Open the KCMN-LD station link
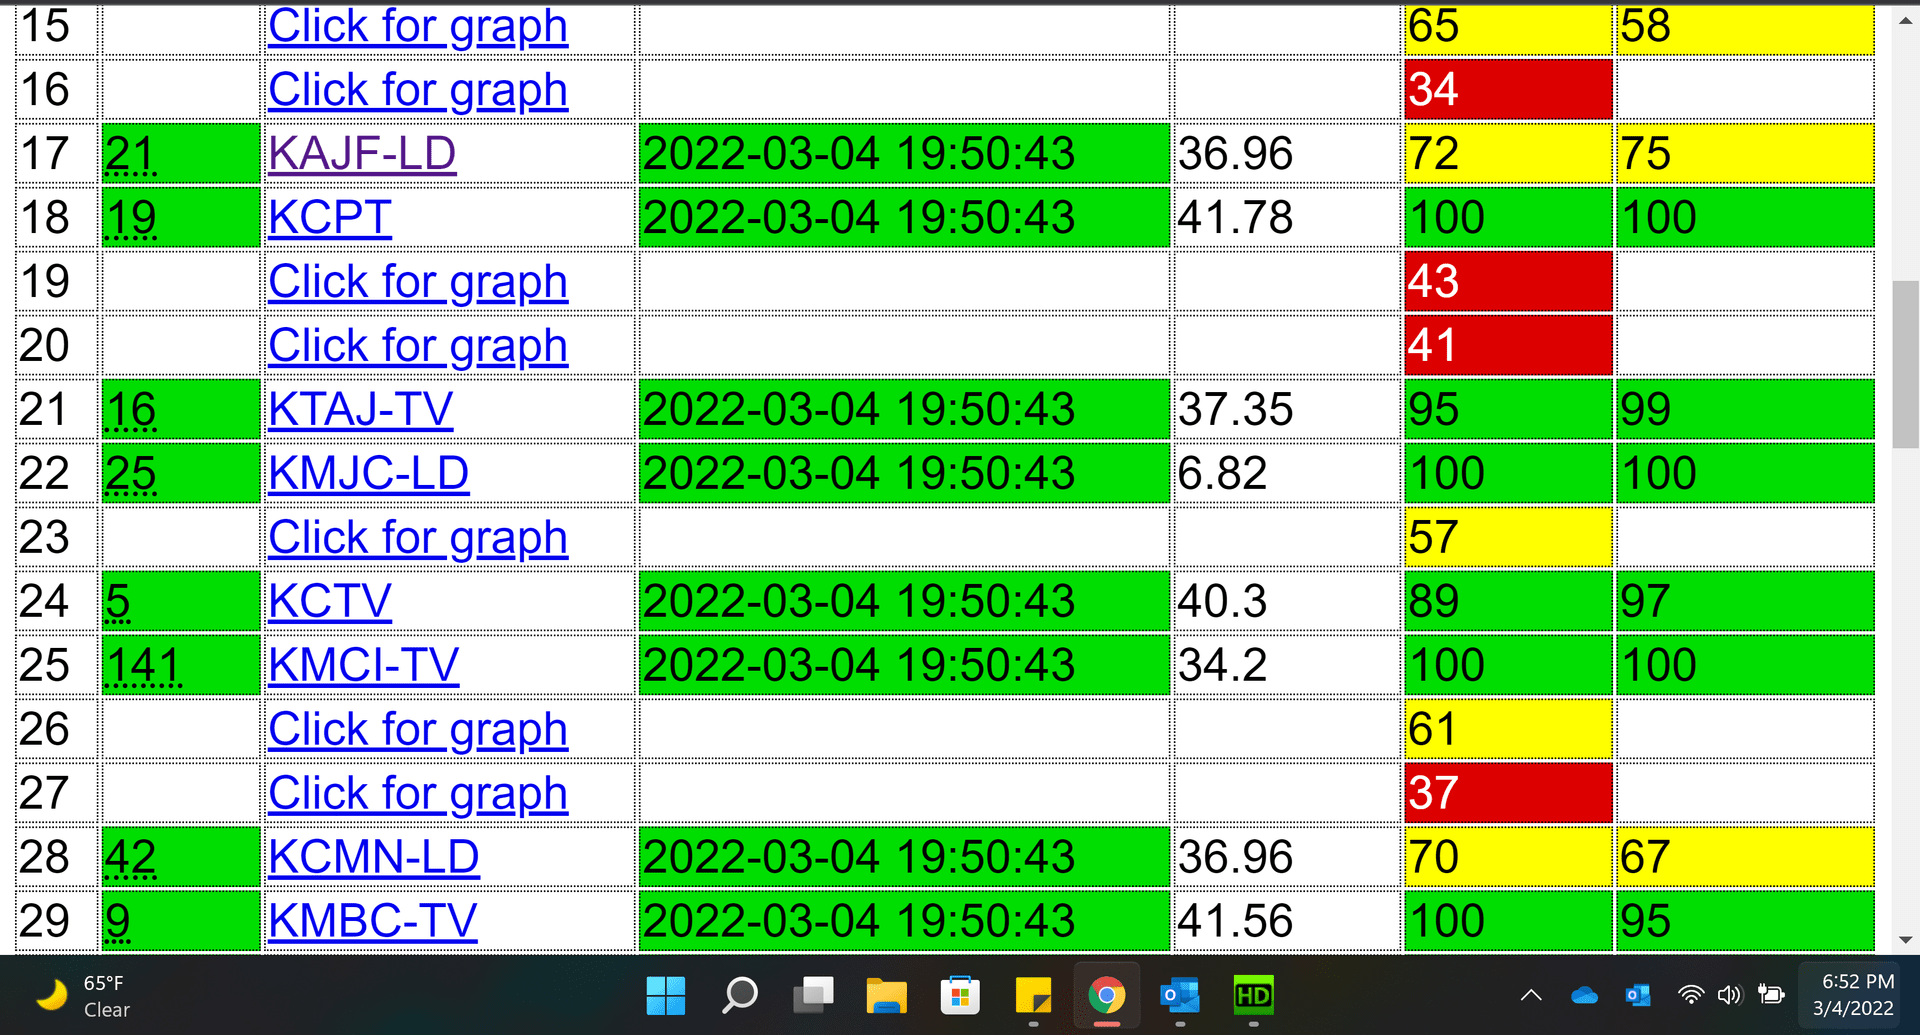The image size is (1920, 1035). (374, 858)
